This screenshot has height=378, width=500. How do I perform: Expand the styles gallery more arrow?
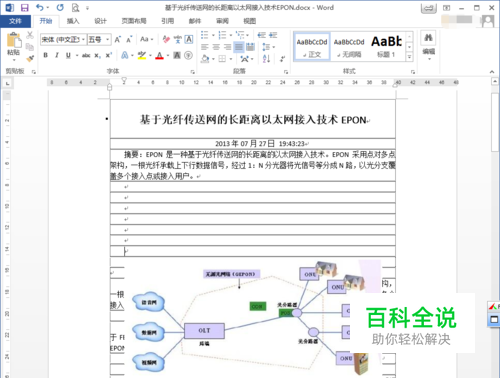[x=409, y=57]
